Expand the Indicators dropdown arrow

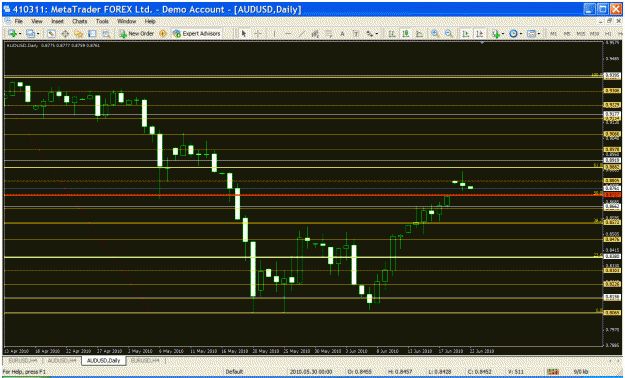[x=503, y=34]
